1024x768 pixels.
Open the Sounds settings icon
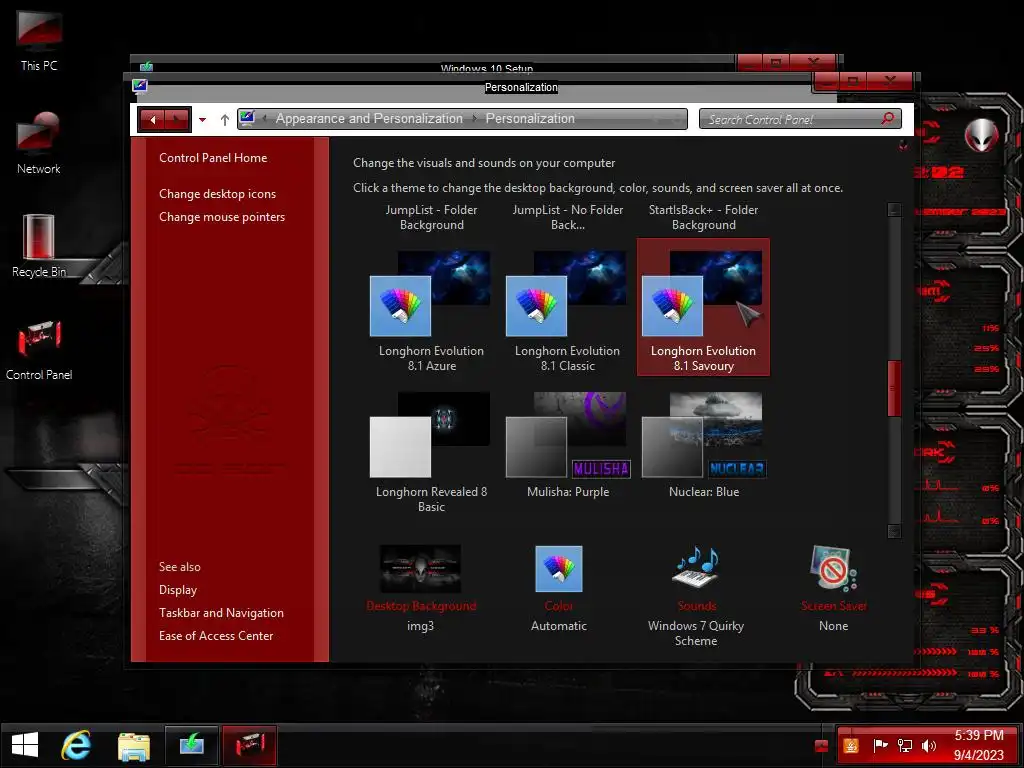click(696, 567)
